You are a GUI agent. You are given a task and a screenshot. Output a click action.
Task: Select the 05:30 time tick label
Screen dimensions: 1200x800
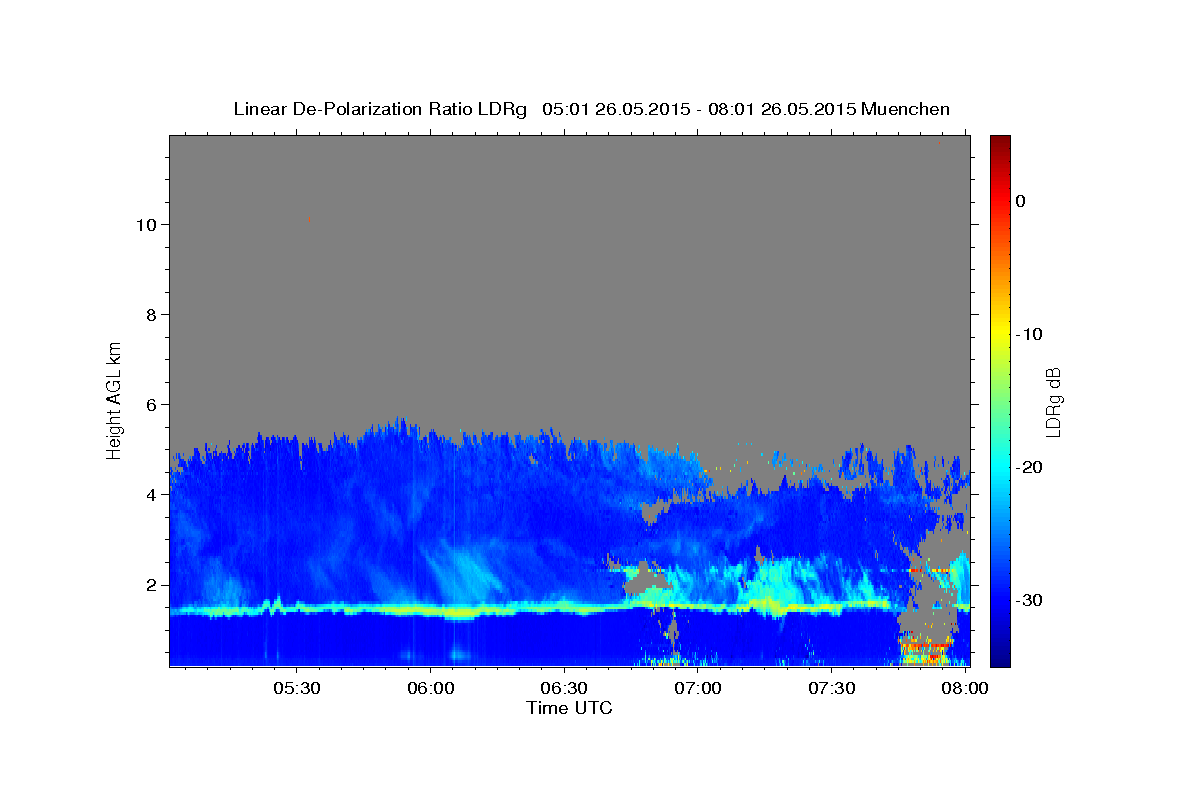(x=297, y=689)
